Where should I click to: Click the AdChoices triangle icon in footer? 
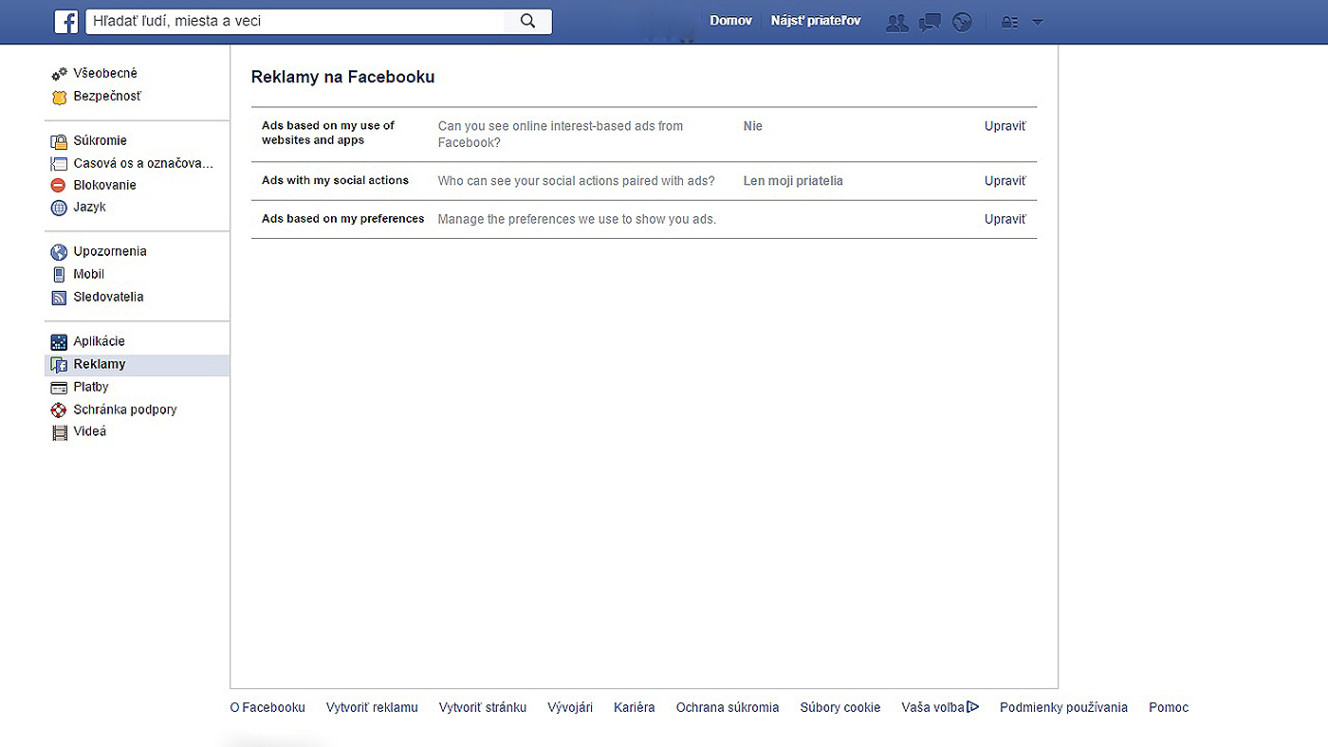(973, 707)
